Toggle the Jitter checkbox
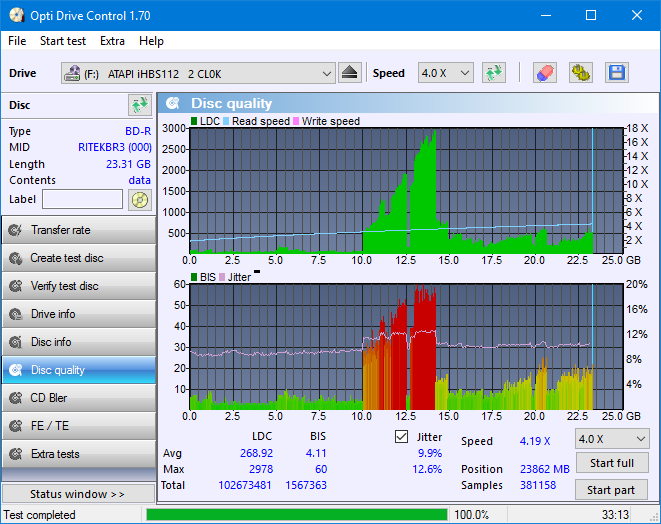Viewport: 661px width, 524px height. pos(401,437)
